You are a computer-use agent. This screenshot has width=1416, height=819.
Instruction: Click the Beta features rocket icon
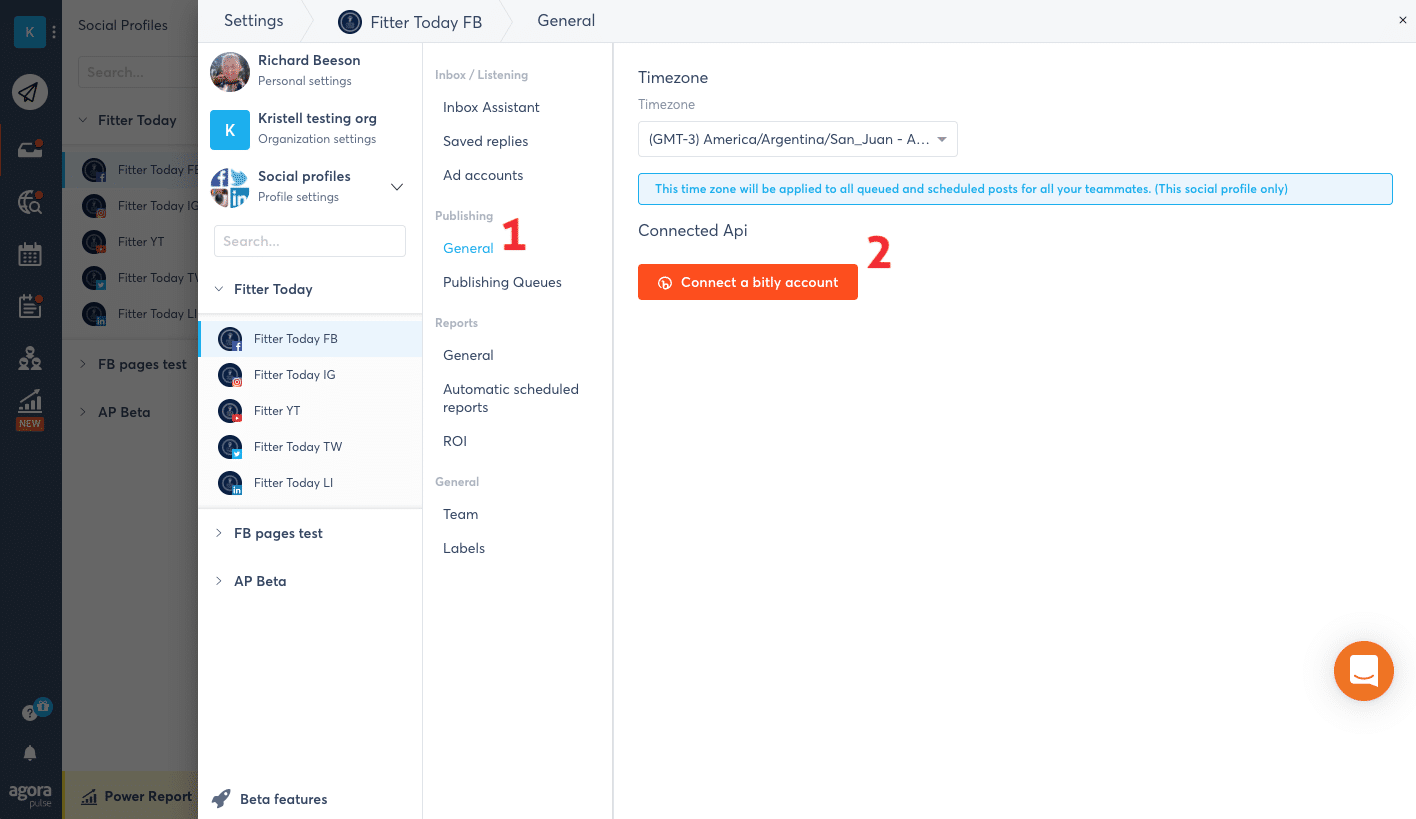pyautogui.click(x=221, y=799)
